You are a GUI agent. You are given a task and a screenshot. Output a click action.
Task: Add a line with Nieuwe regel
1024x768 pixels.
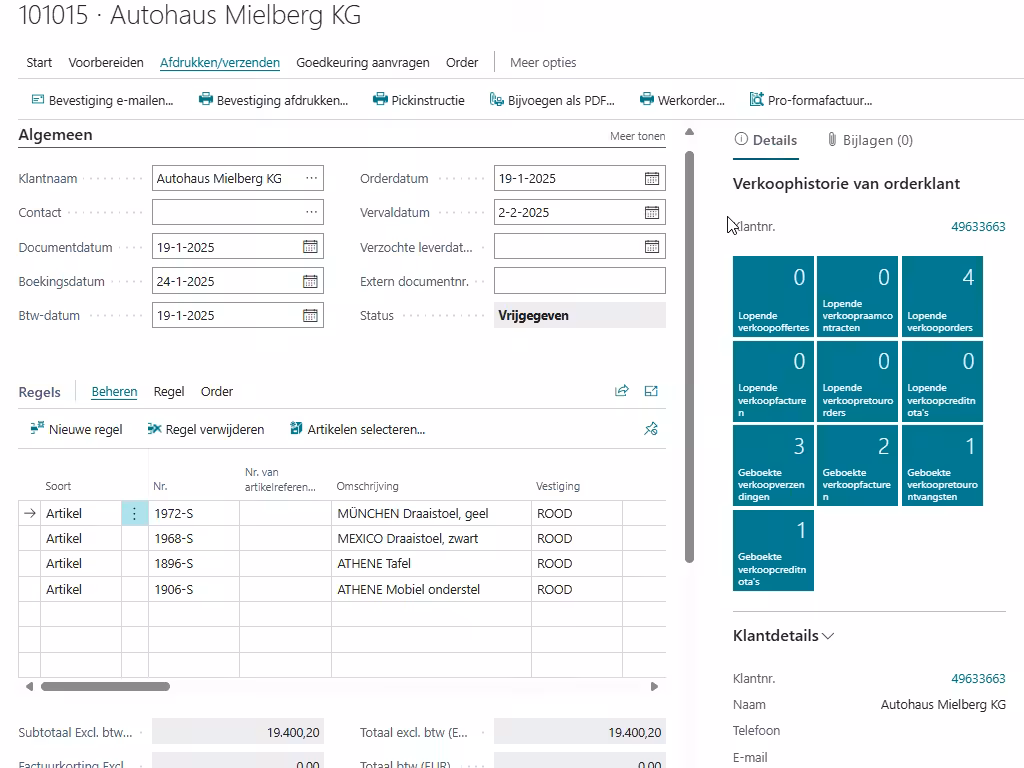click(76, 429)
